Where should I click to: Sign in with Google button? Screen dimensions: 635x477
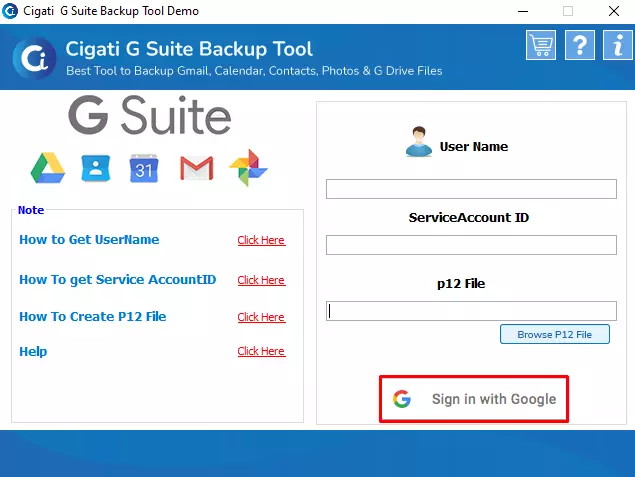[474, 399]
